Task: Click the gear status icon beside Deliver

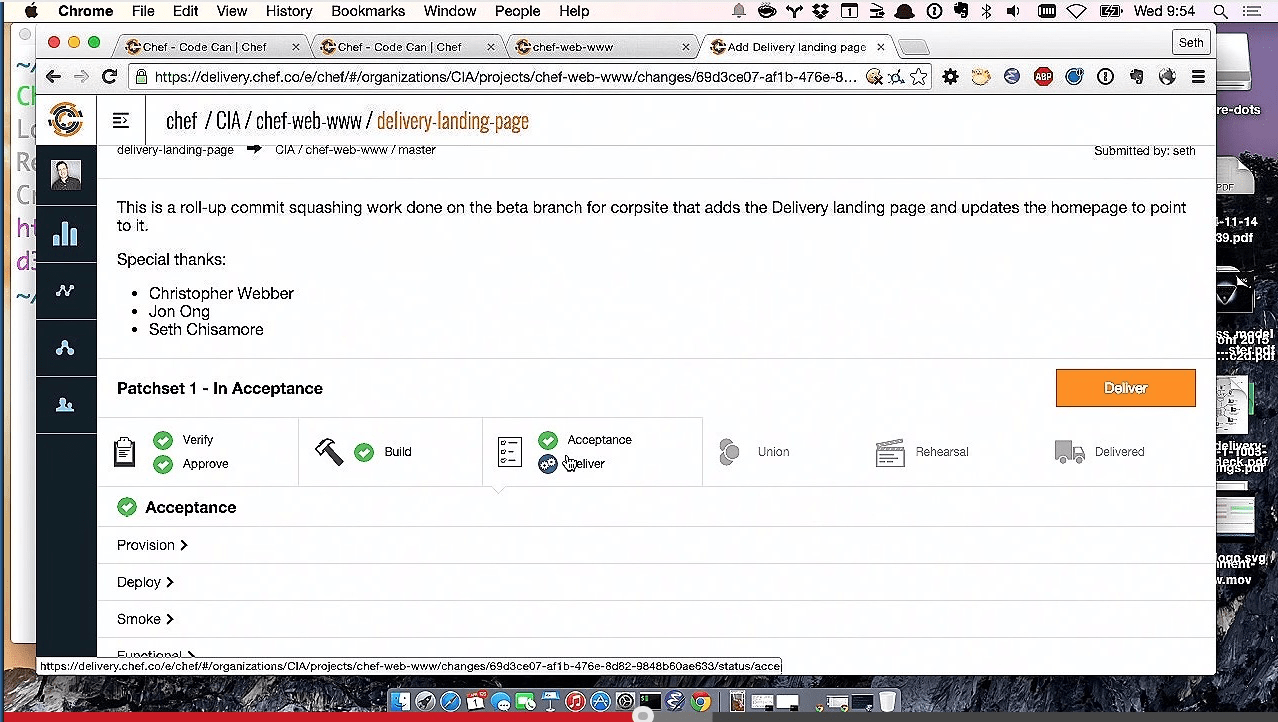Action: 548,464
